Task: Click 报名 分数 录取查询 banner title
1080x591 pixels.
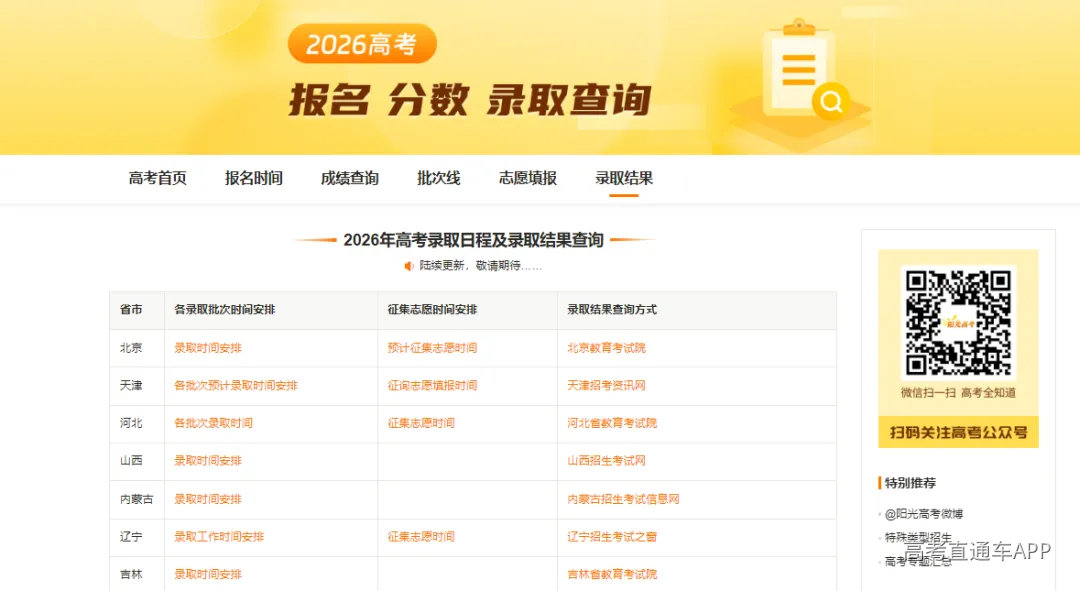Action: click(x=470, y=100)
